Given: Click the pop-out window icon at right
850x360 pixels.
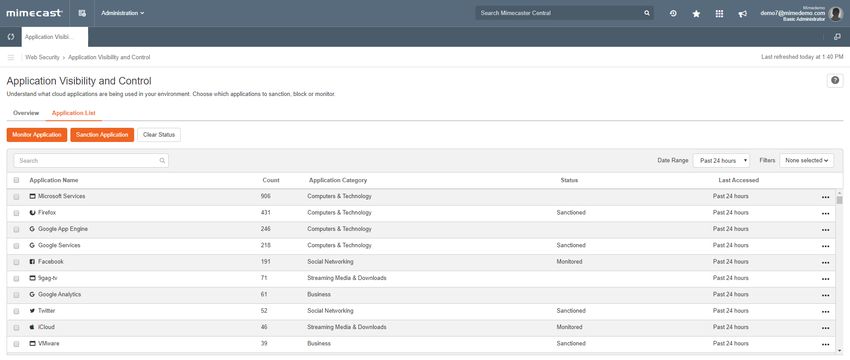Looking at the screenshot, I should pos(838,37).
